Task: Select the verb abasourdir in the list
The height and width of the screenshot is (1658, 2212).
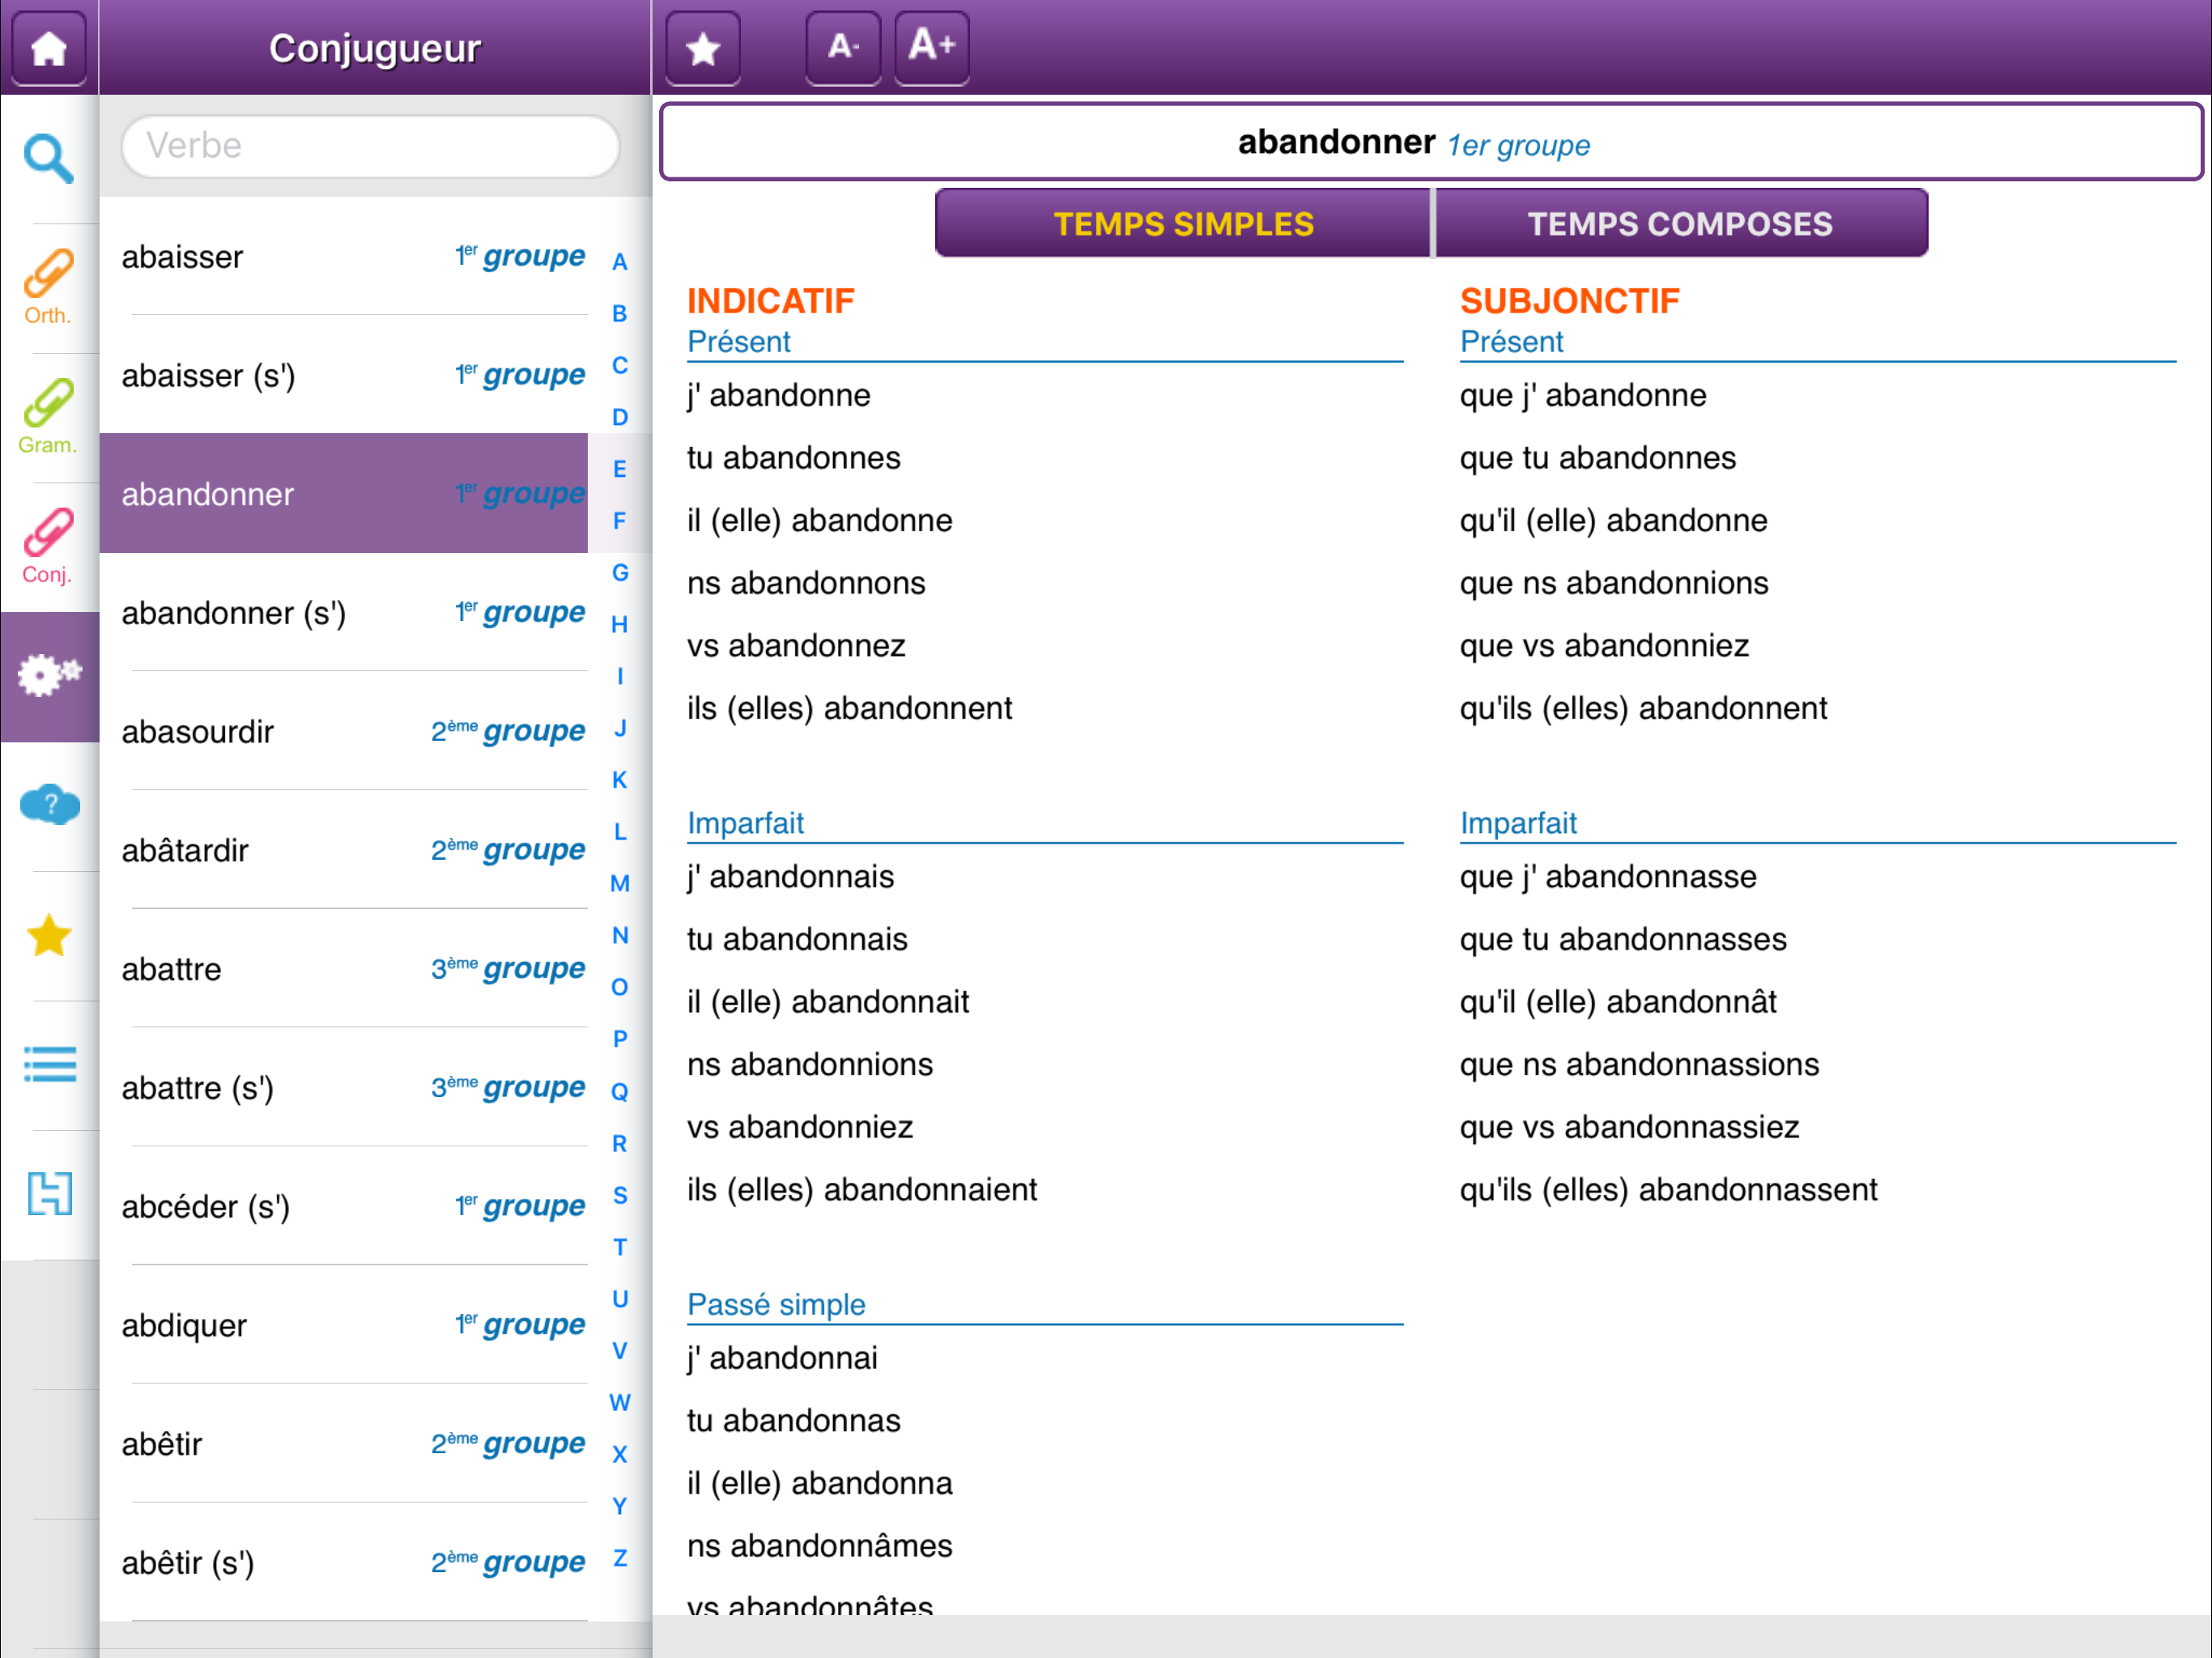Action: [300, 731]
